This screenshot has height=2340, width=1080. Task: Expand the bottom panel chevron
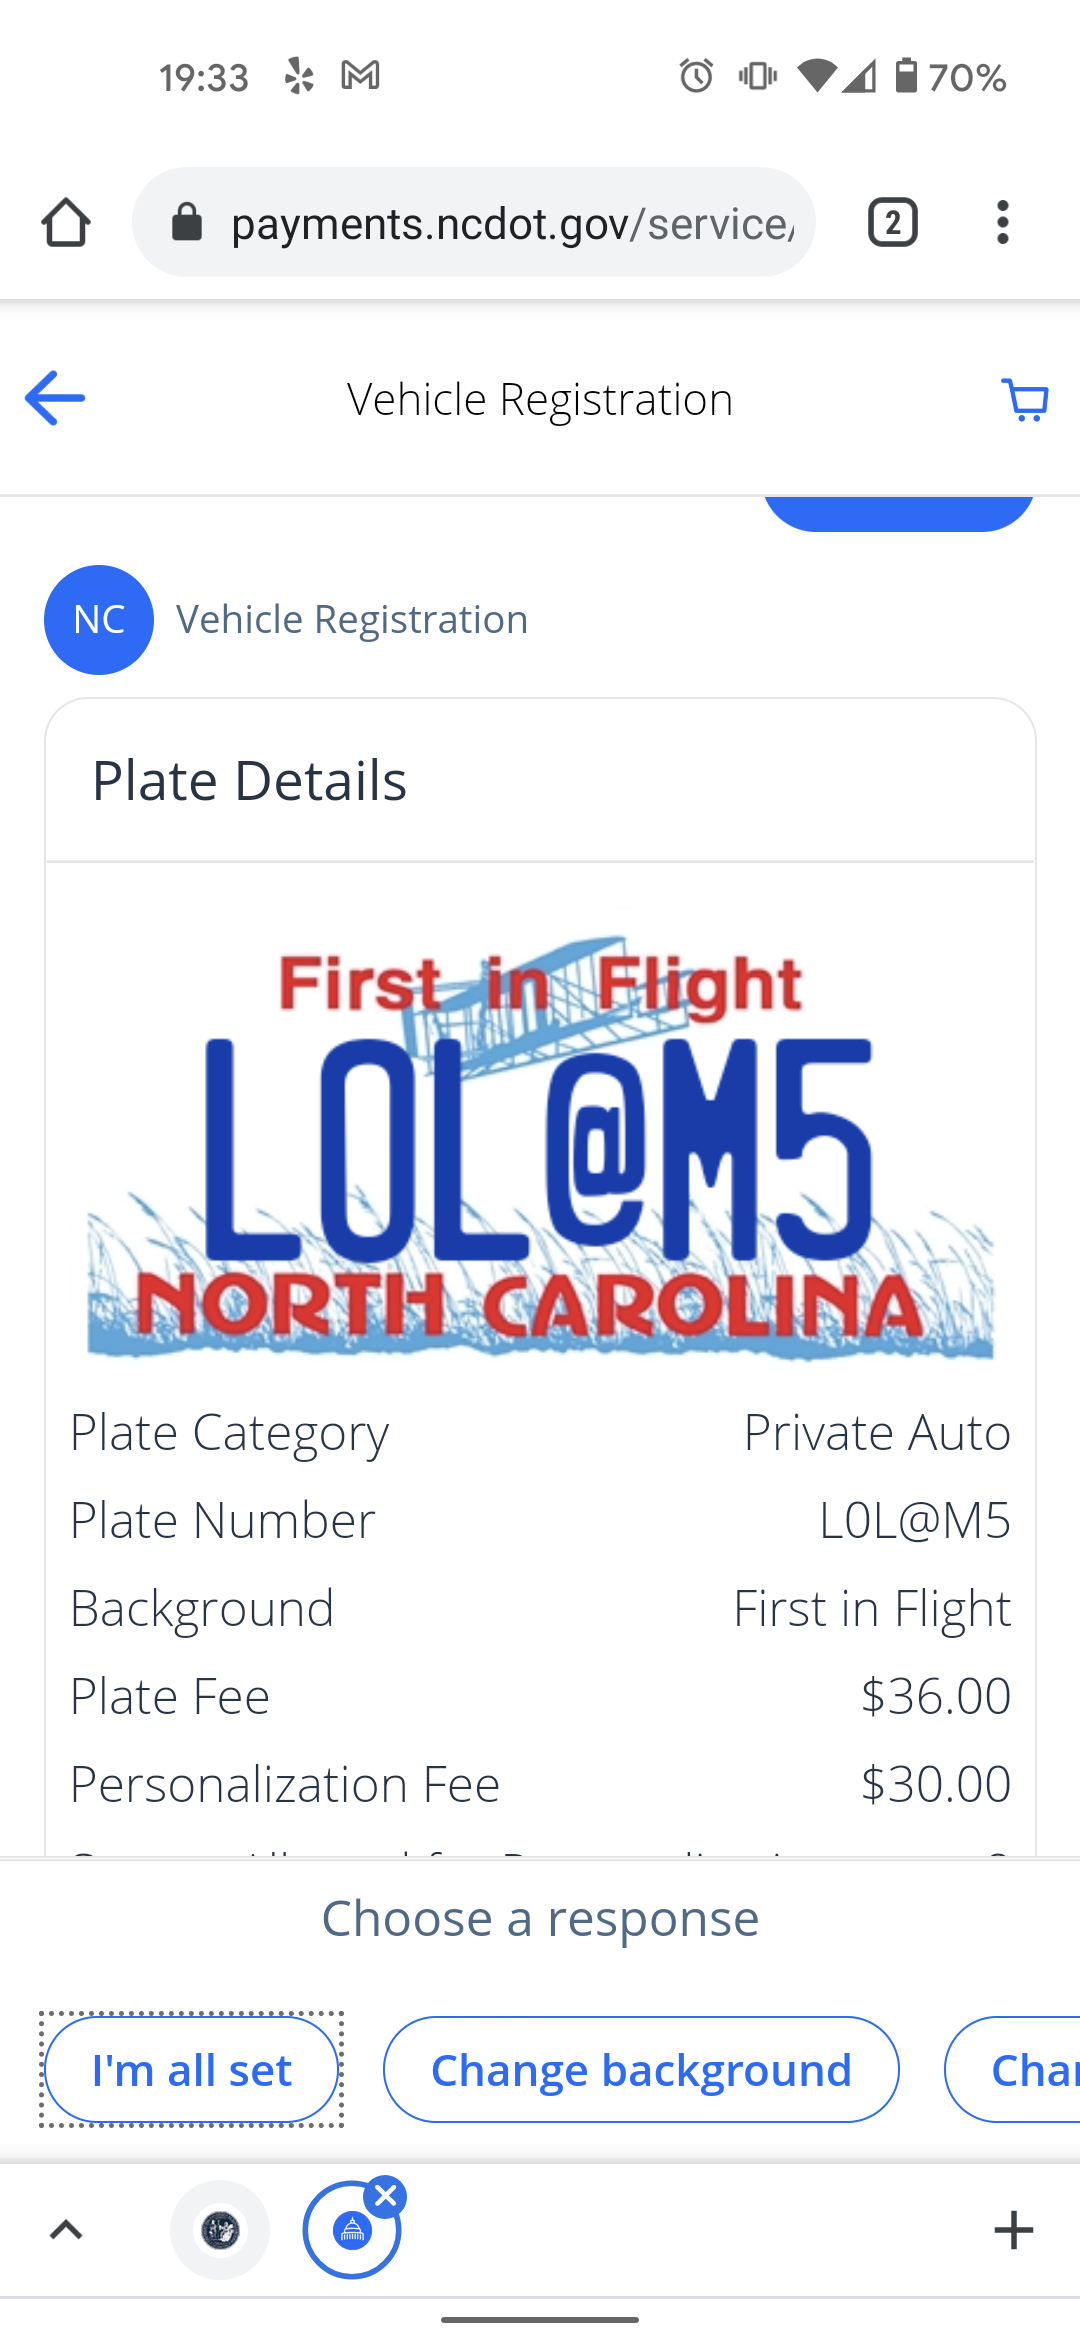click(x=66, y=2230)
